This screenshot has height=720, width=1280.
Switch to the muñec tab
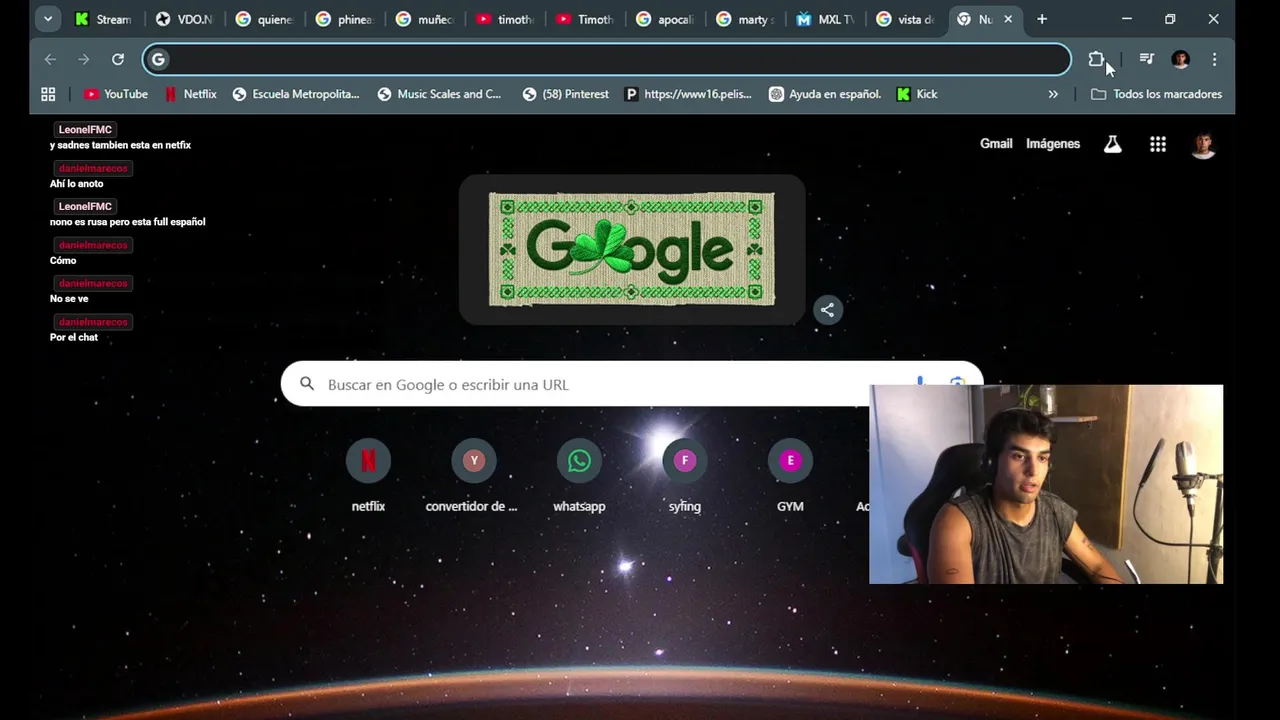click(x=424, y=19)
